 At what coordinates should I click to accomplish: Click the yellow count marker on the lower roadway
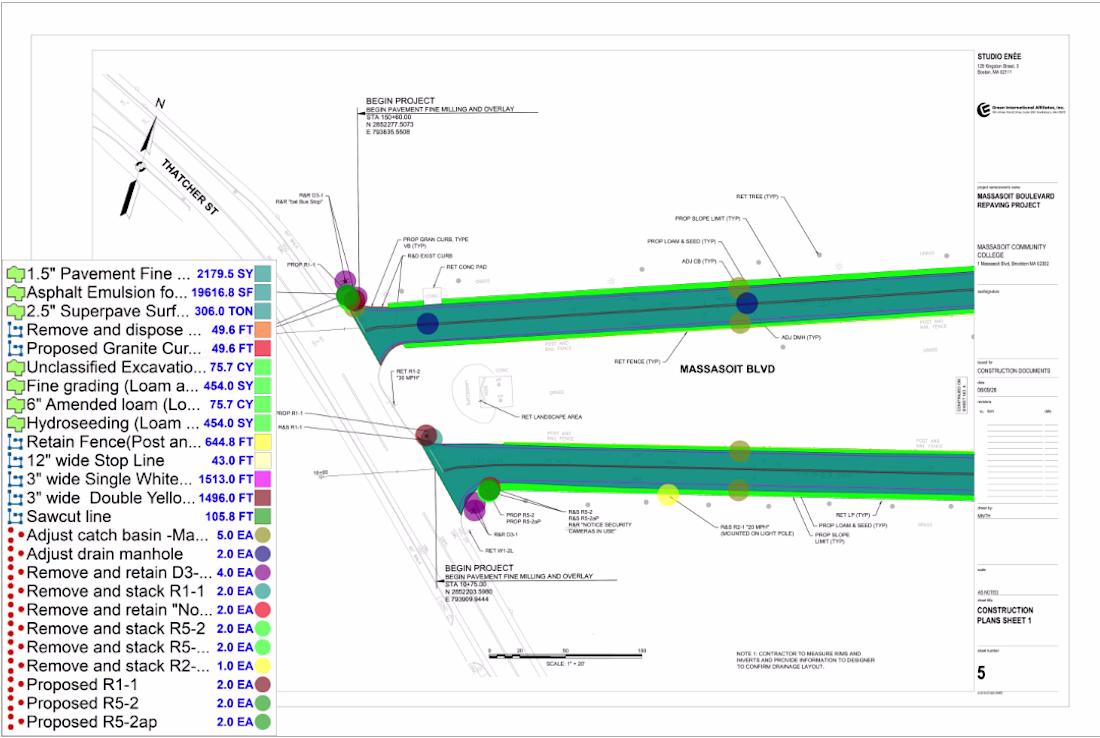[668, 495]
